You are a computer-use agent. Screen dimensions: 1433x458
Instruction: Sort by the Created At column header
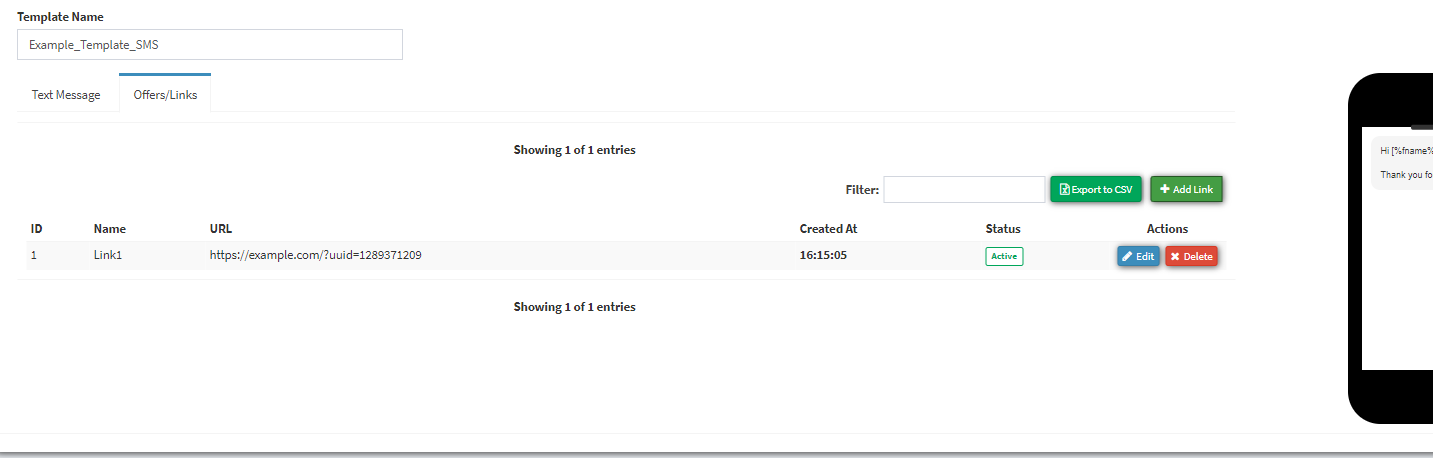pyautogui.click(x=828, y=229)
